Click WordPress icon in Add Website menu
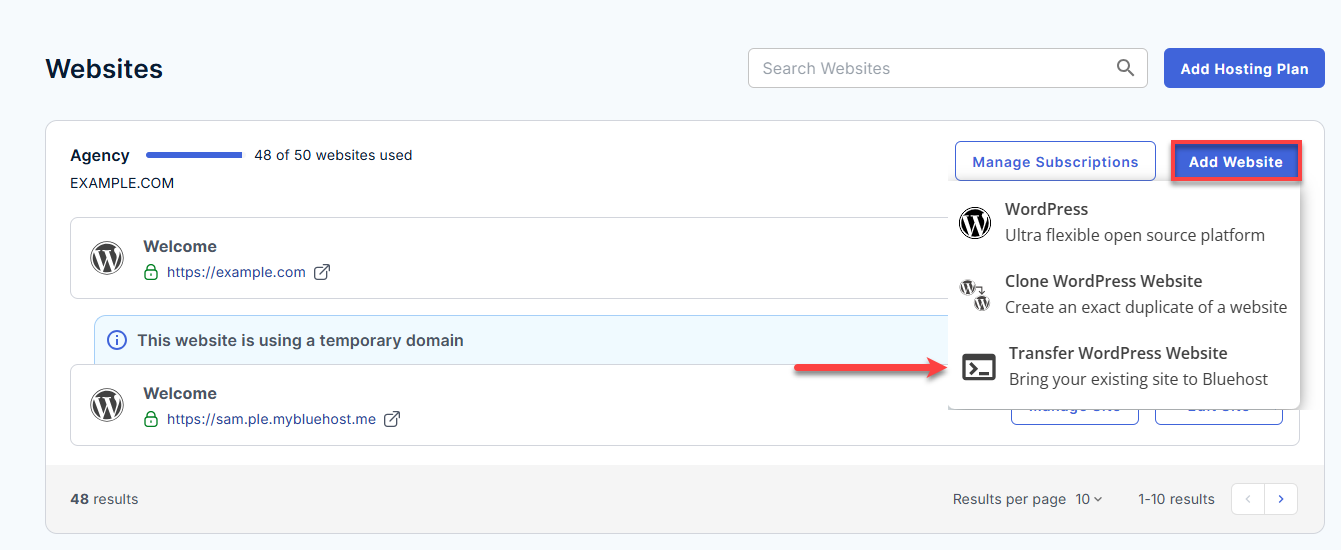This screenshot has width=1341, height=550. (975, 222)
